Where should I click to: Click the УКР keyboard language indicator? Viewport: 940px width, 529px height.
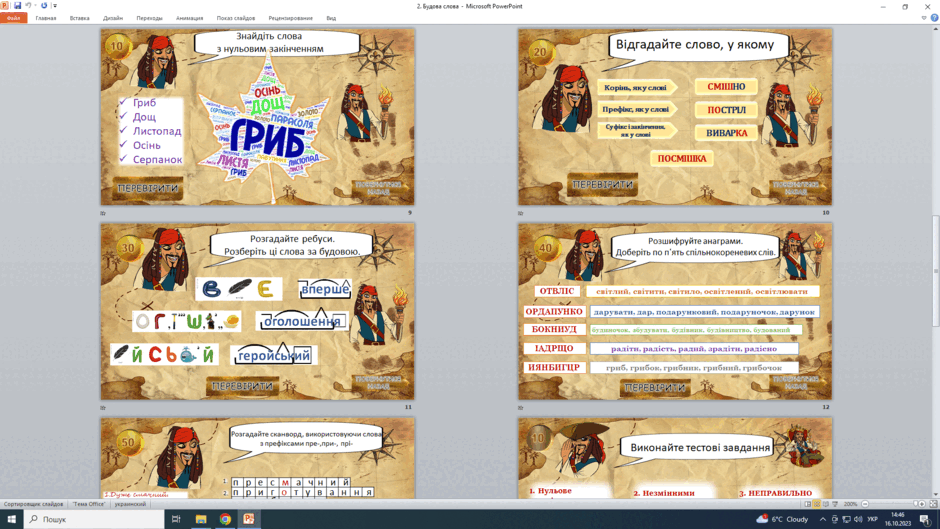872,519
